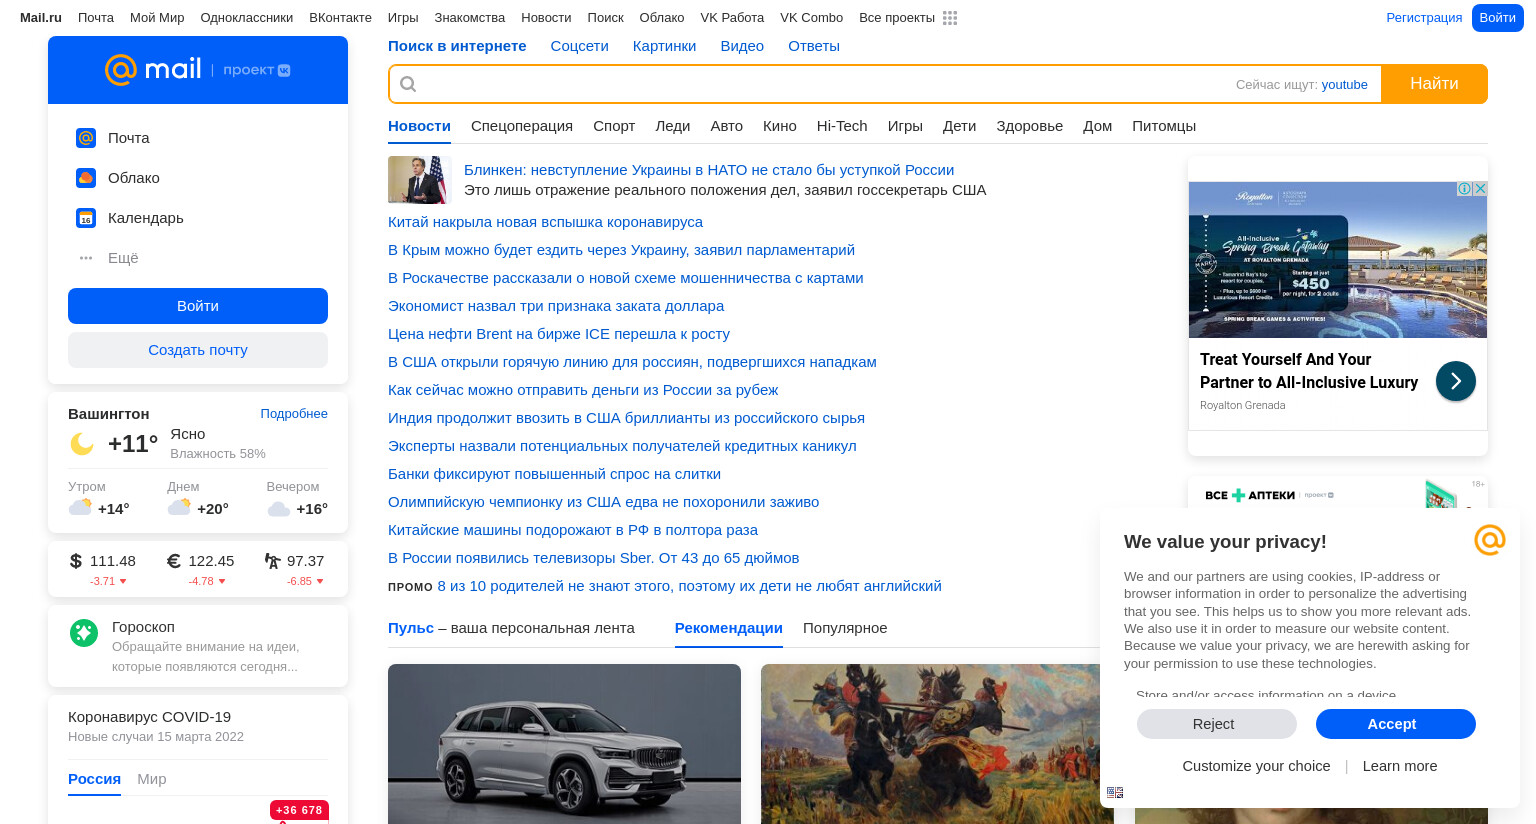This screenshot has width=1536, height=824.
Task: Click the moon weather icon for Washington
Action: (x=82, y=444)
